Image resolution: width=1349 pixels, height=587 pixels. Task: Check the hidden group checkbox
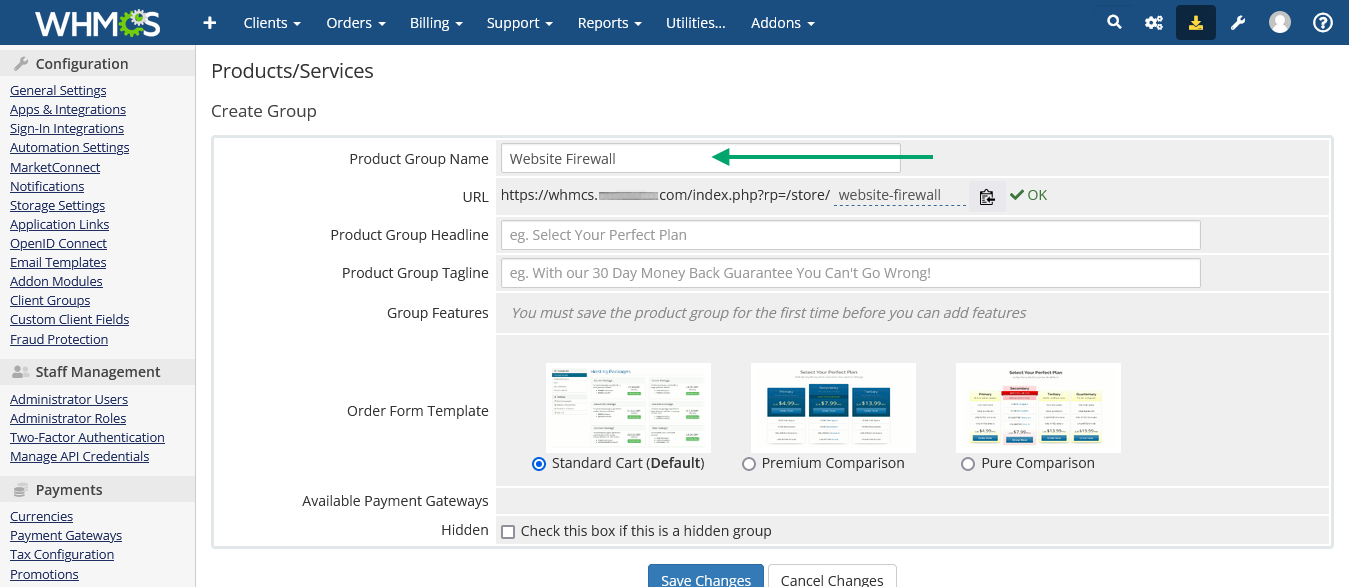pyautogui.click(x=508, y=532)
